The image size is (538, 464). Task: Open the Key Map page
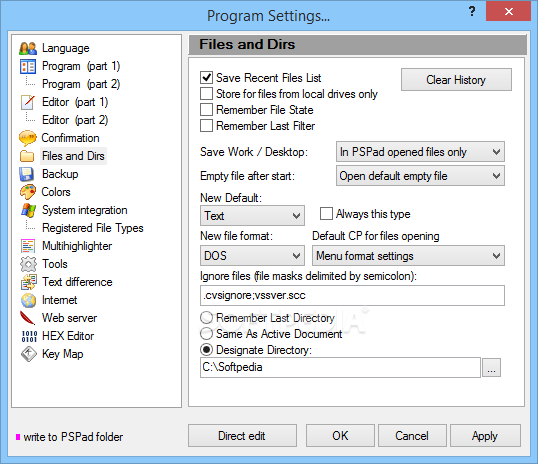tap(62, 354)
